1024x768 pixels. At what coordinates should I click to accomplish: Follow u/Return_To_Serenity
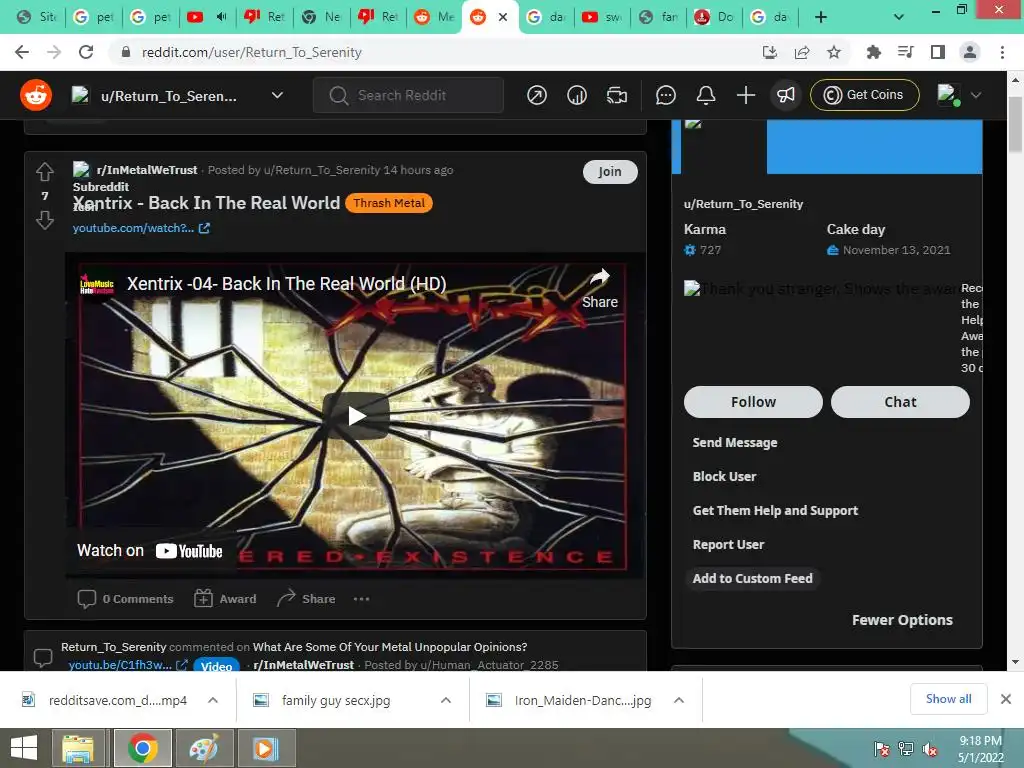(753, 402)
